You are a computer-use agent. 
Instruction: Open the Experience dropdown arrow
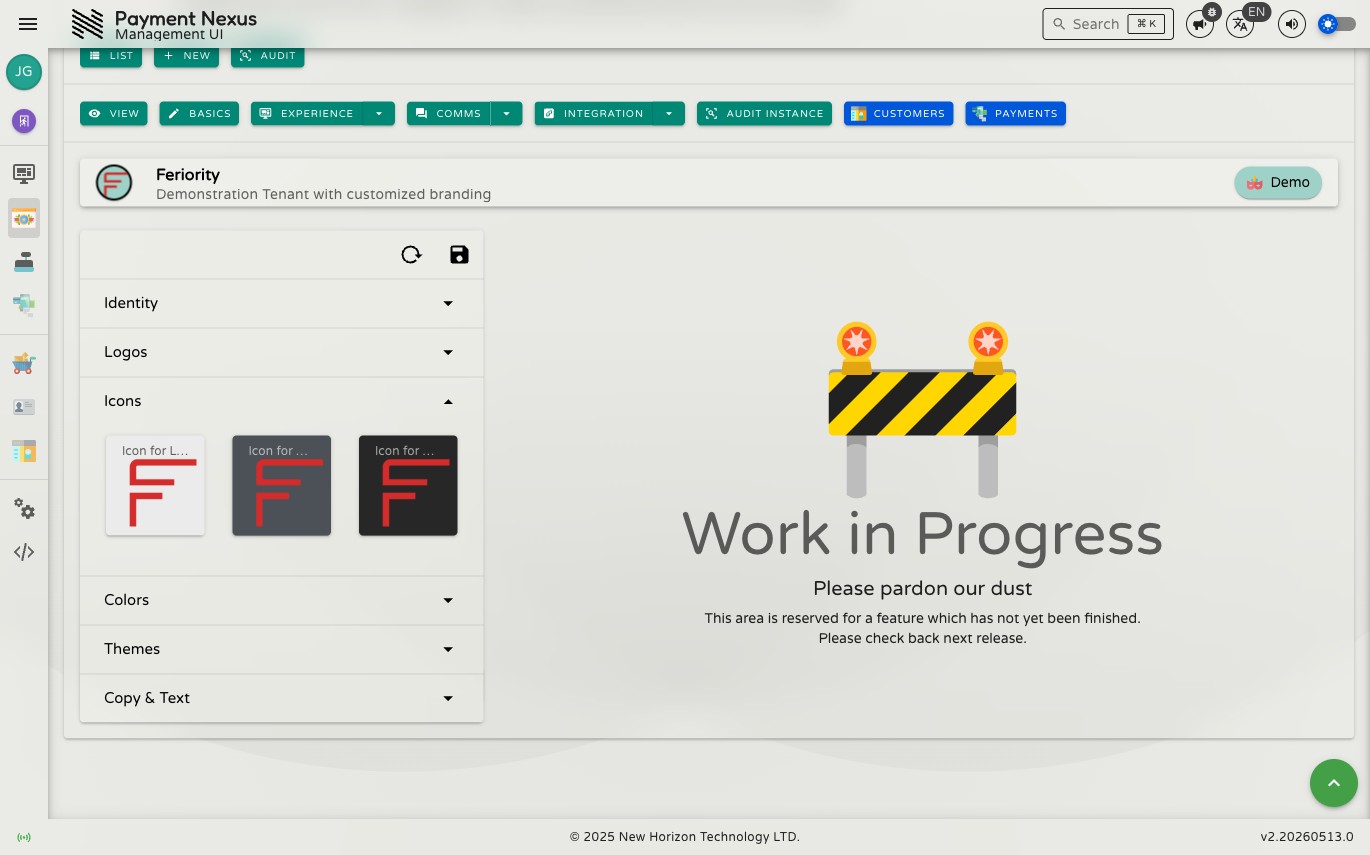[x=379, y=114]
